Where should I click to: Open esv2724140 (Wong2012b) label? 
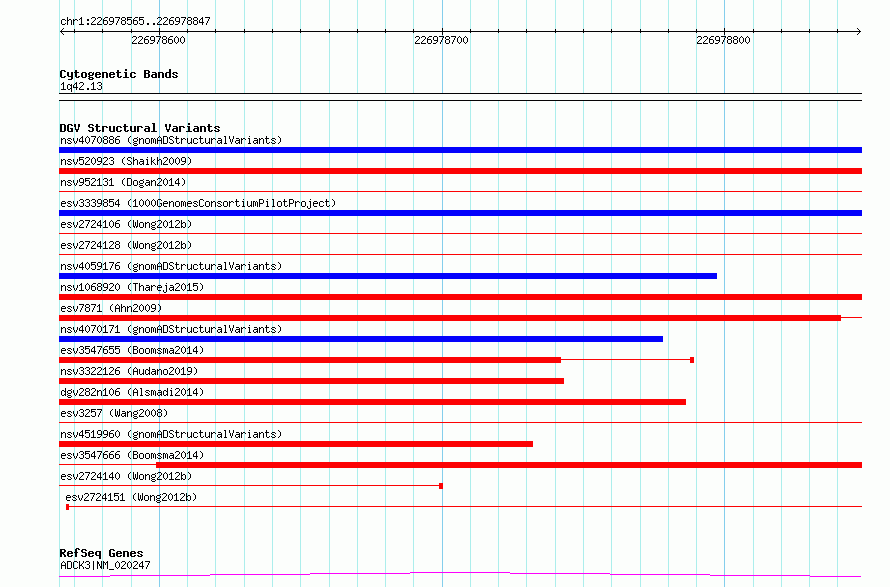tap(126, 476)
